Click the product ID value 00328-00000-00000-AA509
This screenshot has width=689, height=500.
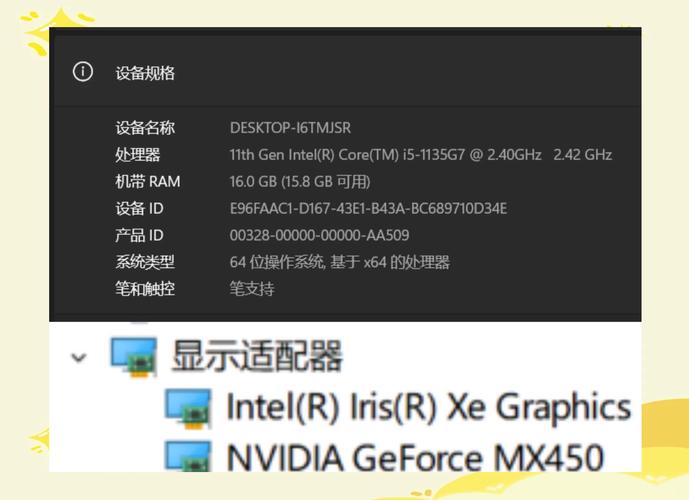[319, 236]
